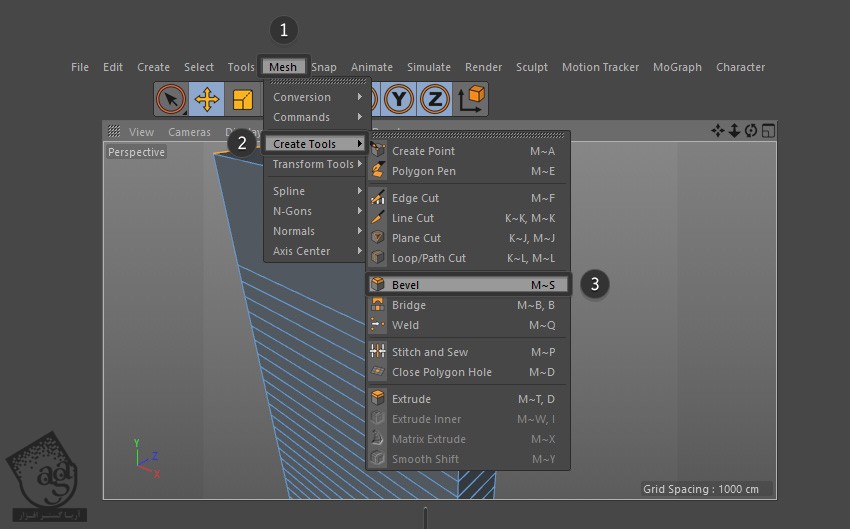
Task: Click the viewport pan arrows icon
Action: (x=718, y=131)
